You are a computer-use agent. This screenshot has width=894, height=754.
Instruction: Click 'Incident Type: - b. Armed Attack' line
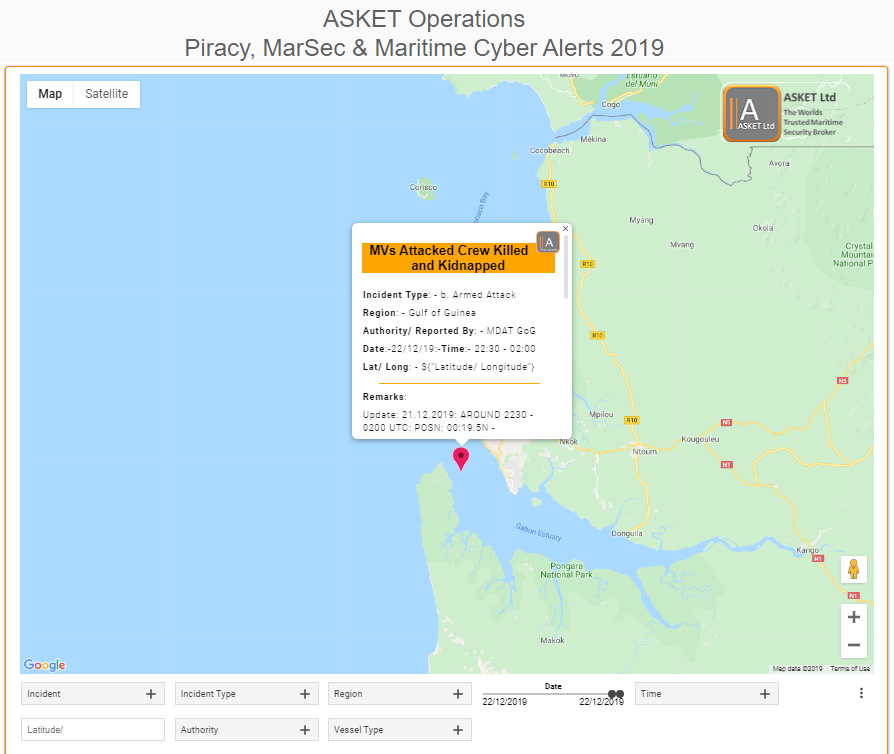439,295
